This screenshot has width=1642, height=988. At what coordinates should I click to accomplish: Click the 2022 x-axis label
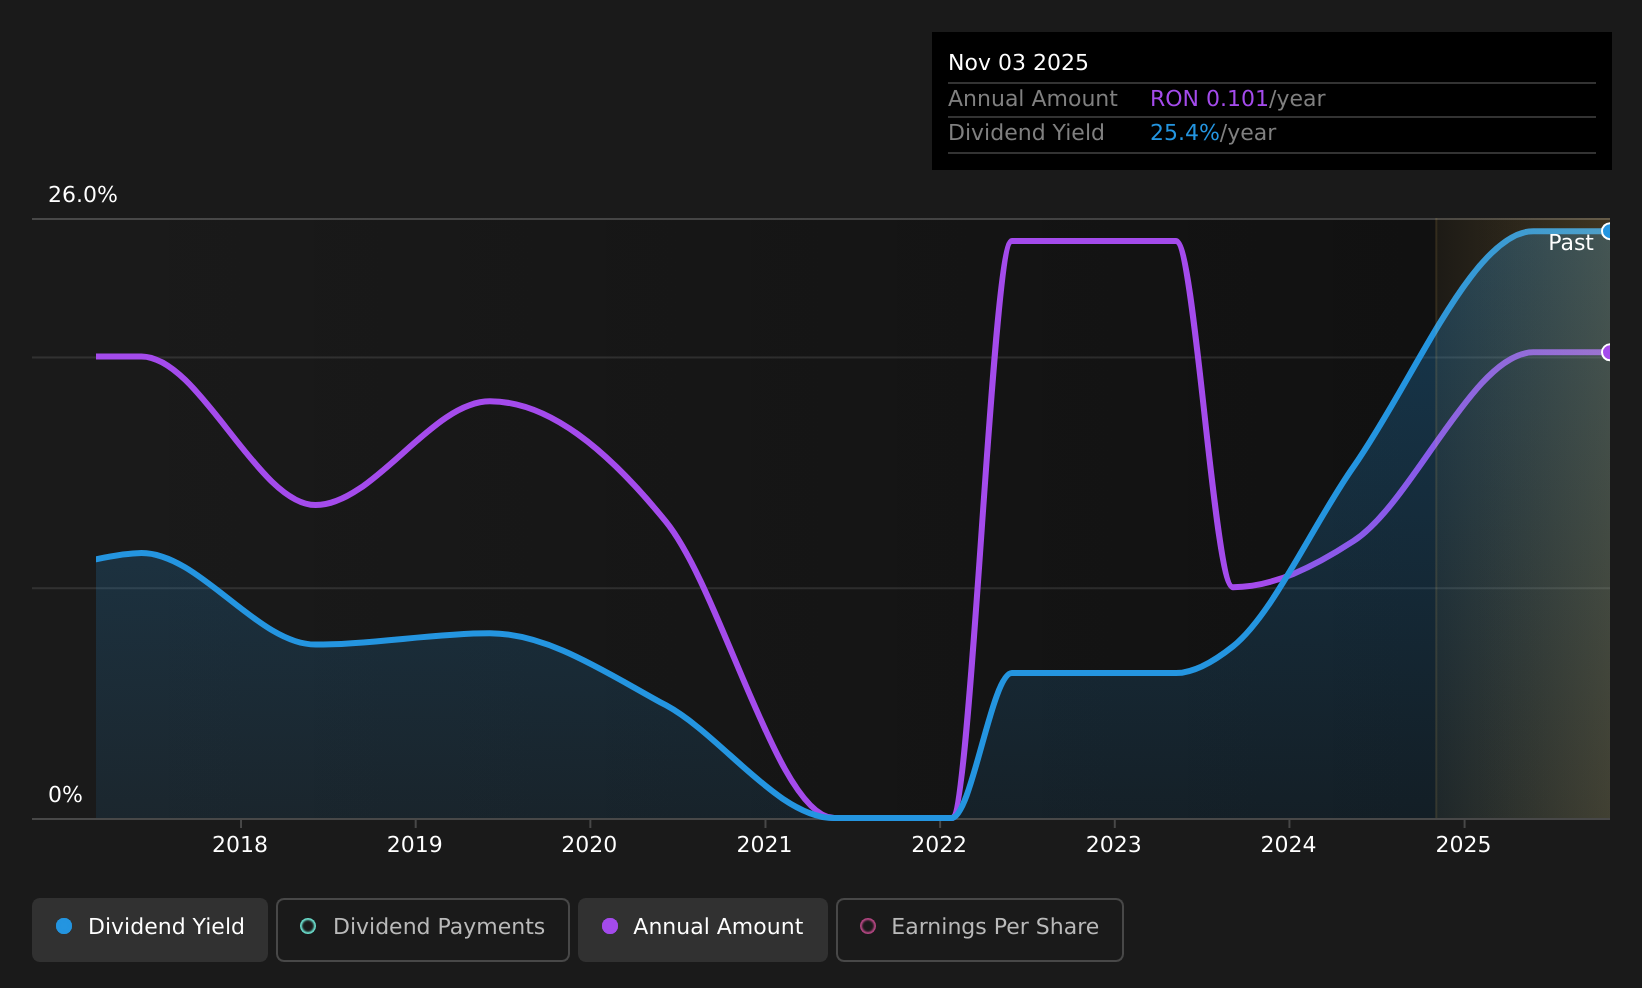click(x=939, y=845)
